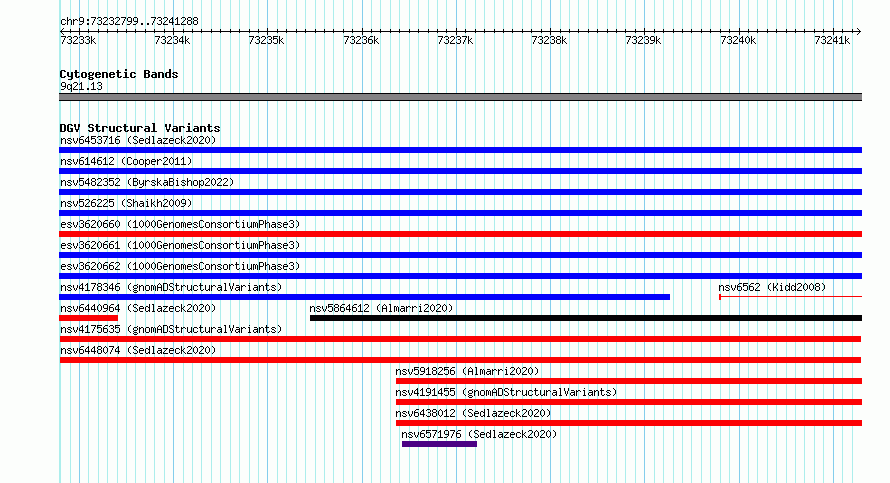890x483 pixels.
Task: Click the nsv526225 (Shaikh2009) label
Action: pos(126,203)
